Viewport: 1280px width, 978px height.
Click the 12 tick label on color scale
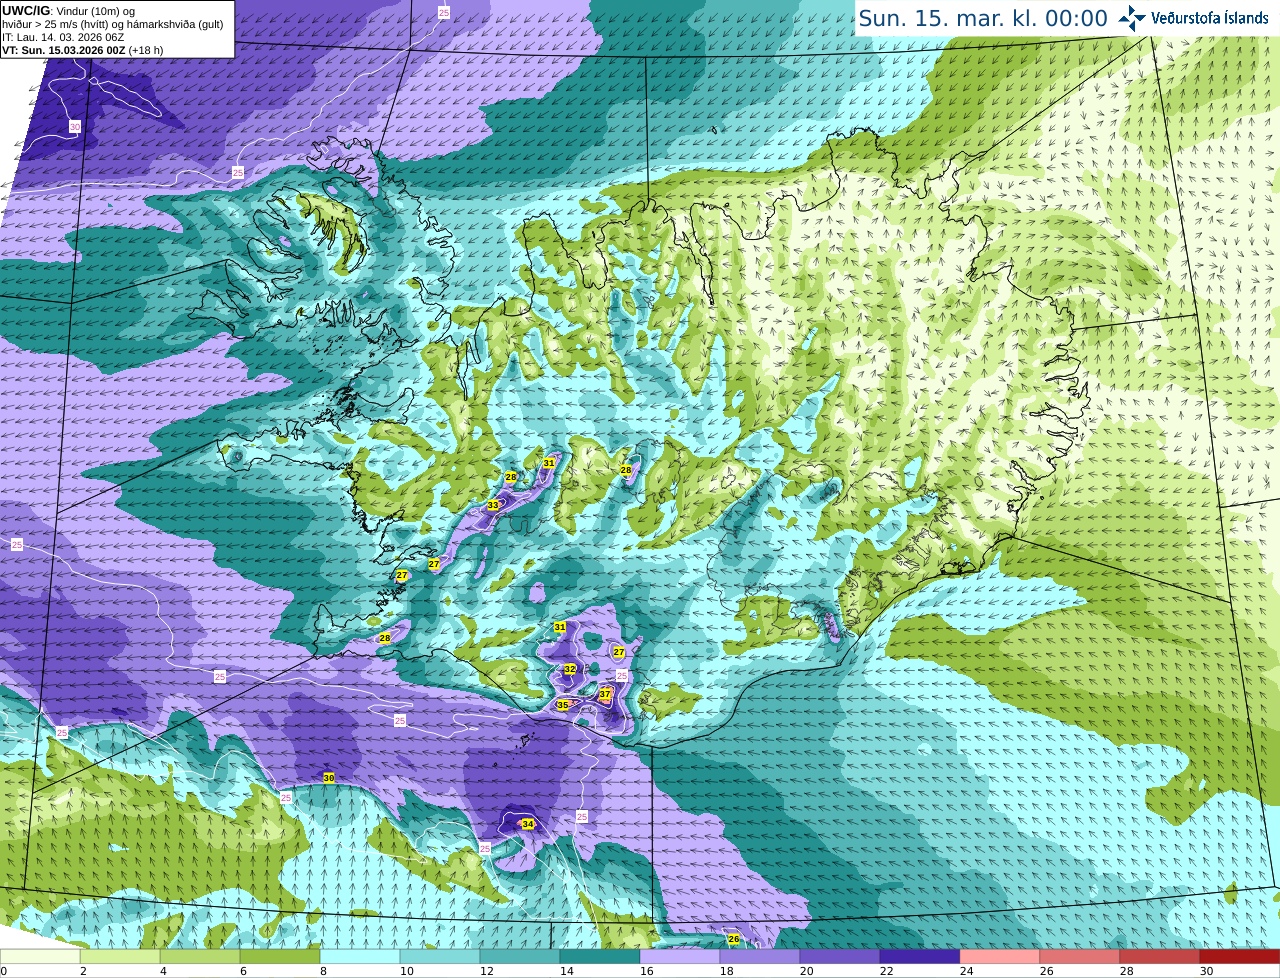[486, 971]
